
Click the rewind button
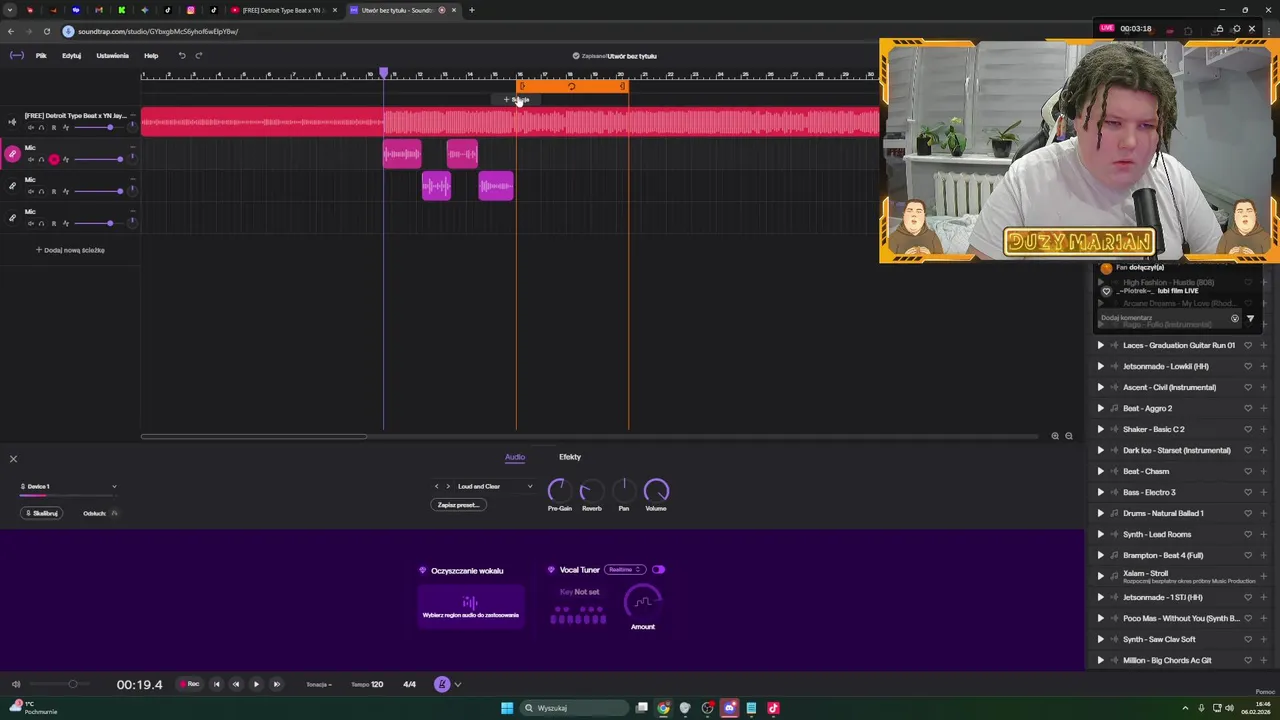(x=236, y=684)
